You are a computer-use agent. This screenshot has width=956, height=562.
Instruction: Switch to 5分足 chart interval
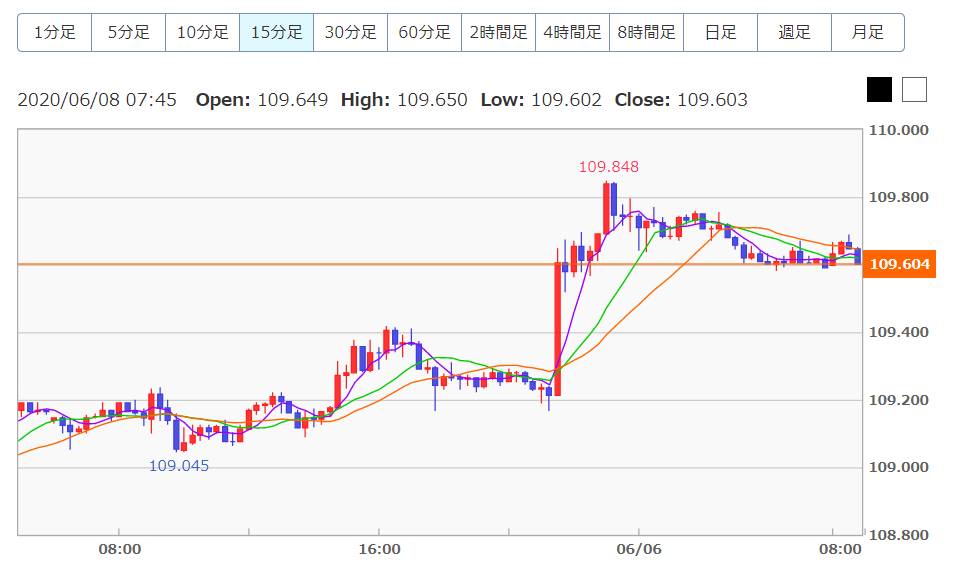click(x=129, y=32)
